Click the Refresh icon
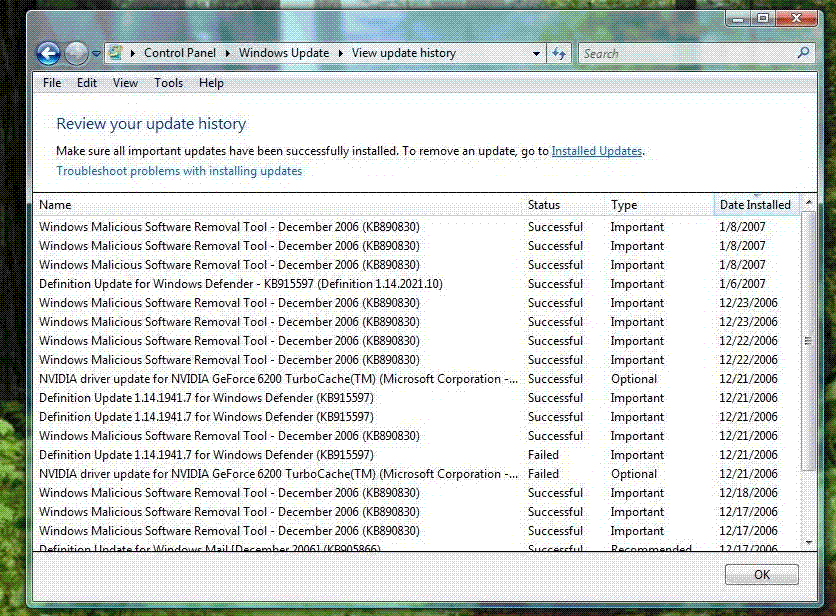836x616 pixels. click(559, 53)
